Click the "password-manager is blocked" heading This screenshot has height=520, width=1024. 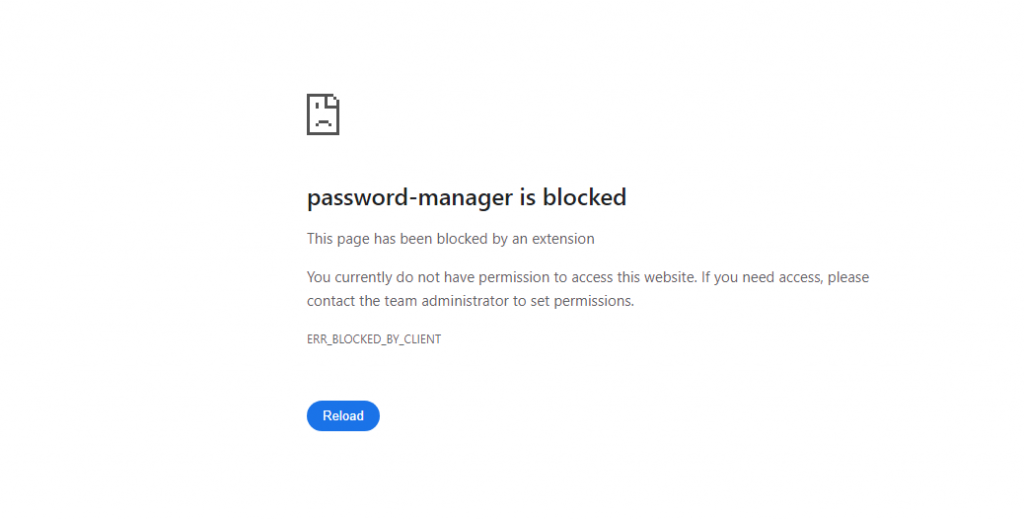466,198
